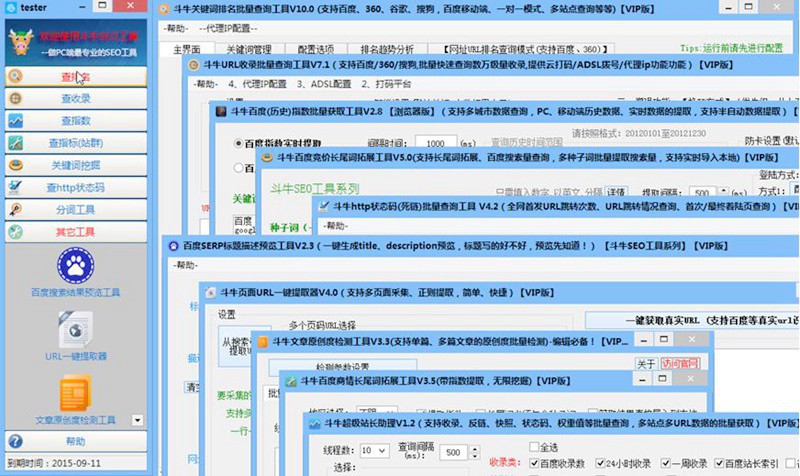Image resolution: width=800 pixels, height=476 pixels.
Task: Launch 百度搜索结果预览工具 paw icon
Action: 75,266
